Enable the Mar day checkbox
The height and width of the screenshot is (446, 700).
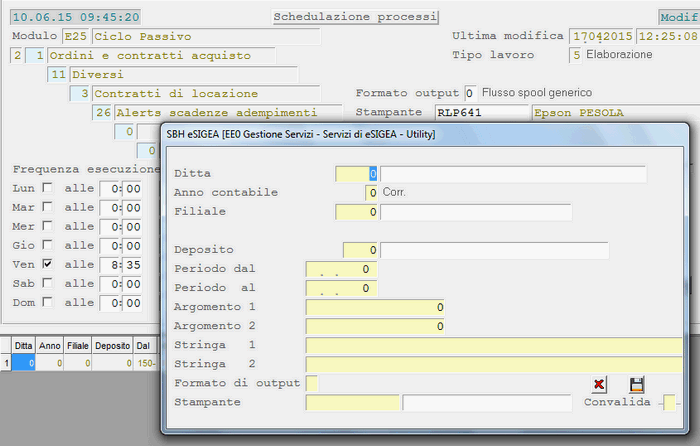pos(47,207)
